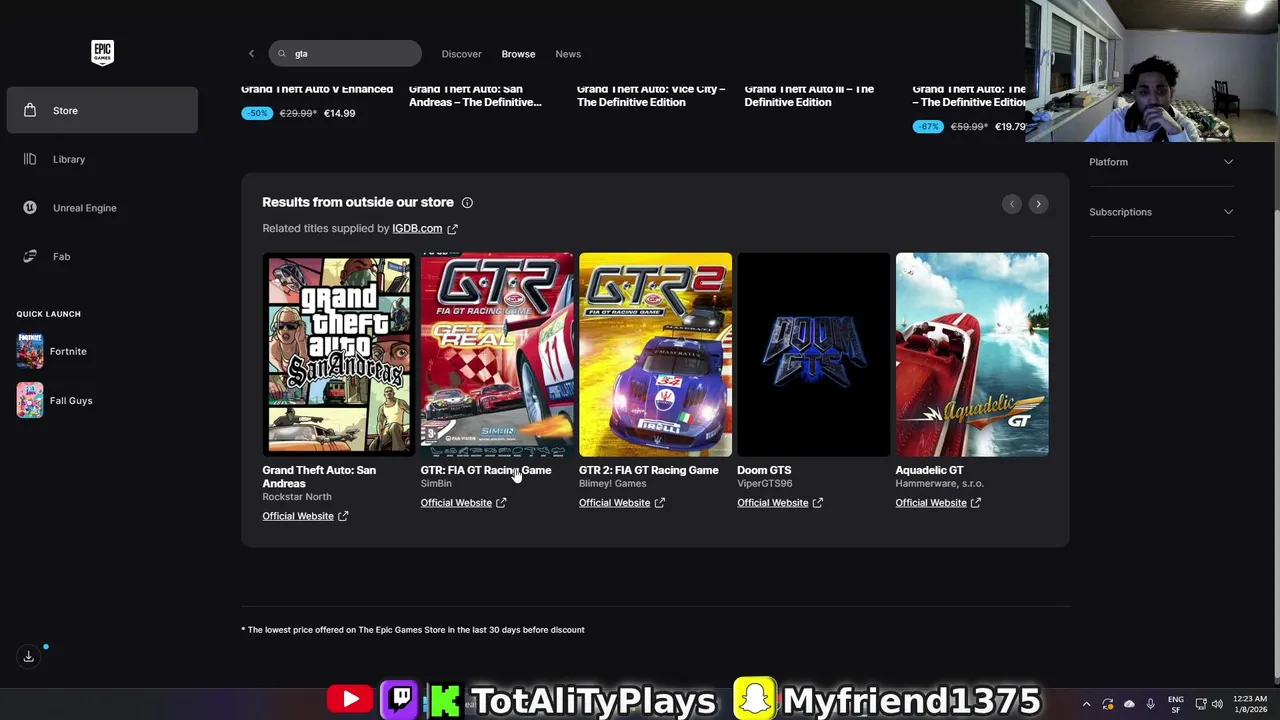The image size is (1280, 720).
Task: Open Official Website for Aquadelic GT
Action: (931, 503)
